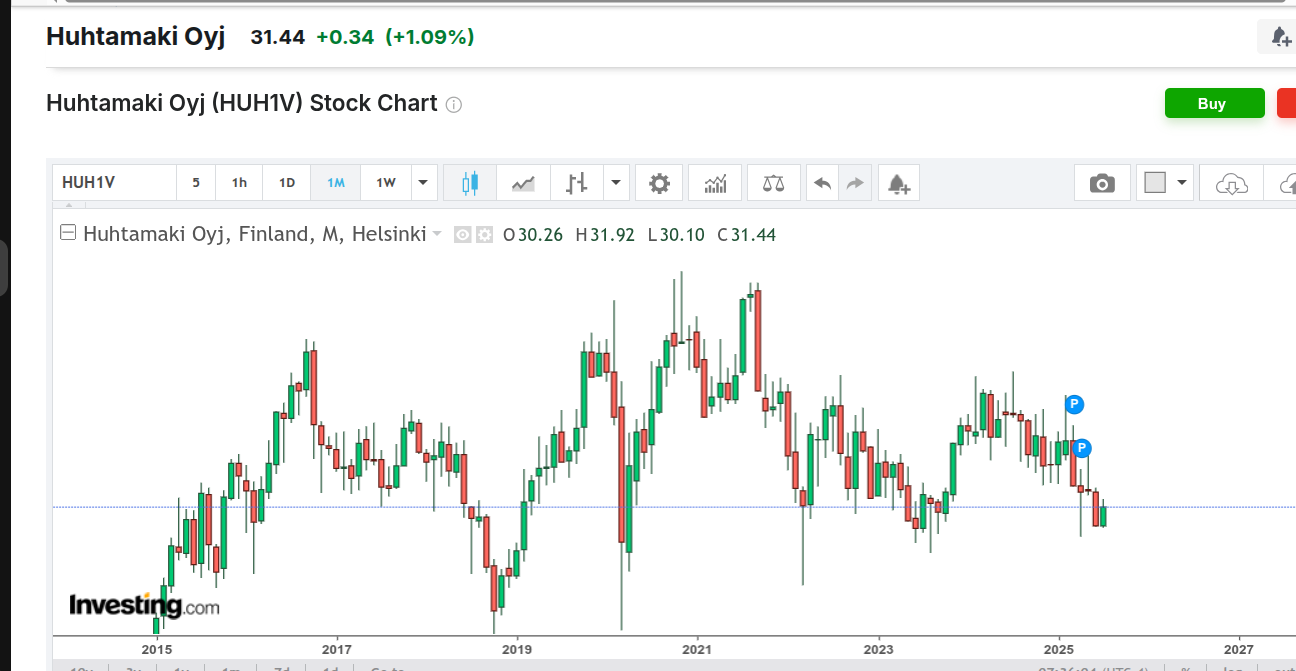Click the green Buy button

coord(1214,103)
